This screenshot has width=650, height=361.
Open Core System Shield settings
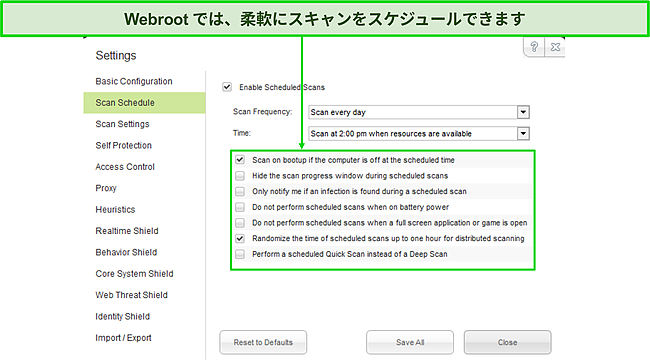pyautogui.click(x=134, y=274)
